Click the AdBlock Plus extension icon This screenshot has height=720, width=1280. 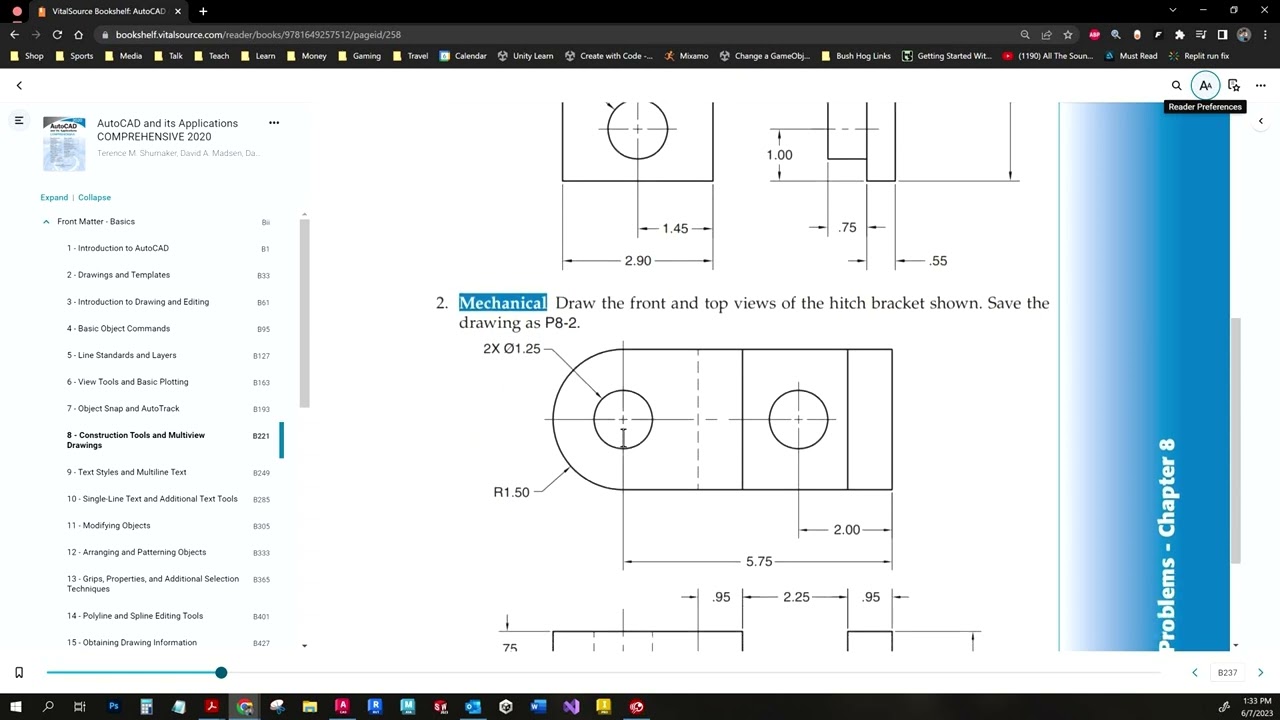[1094, 34]
